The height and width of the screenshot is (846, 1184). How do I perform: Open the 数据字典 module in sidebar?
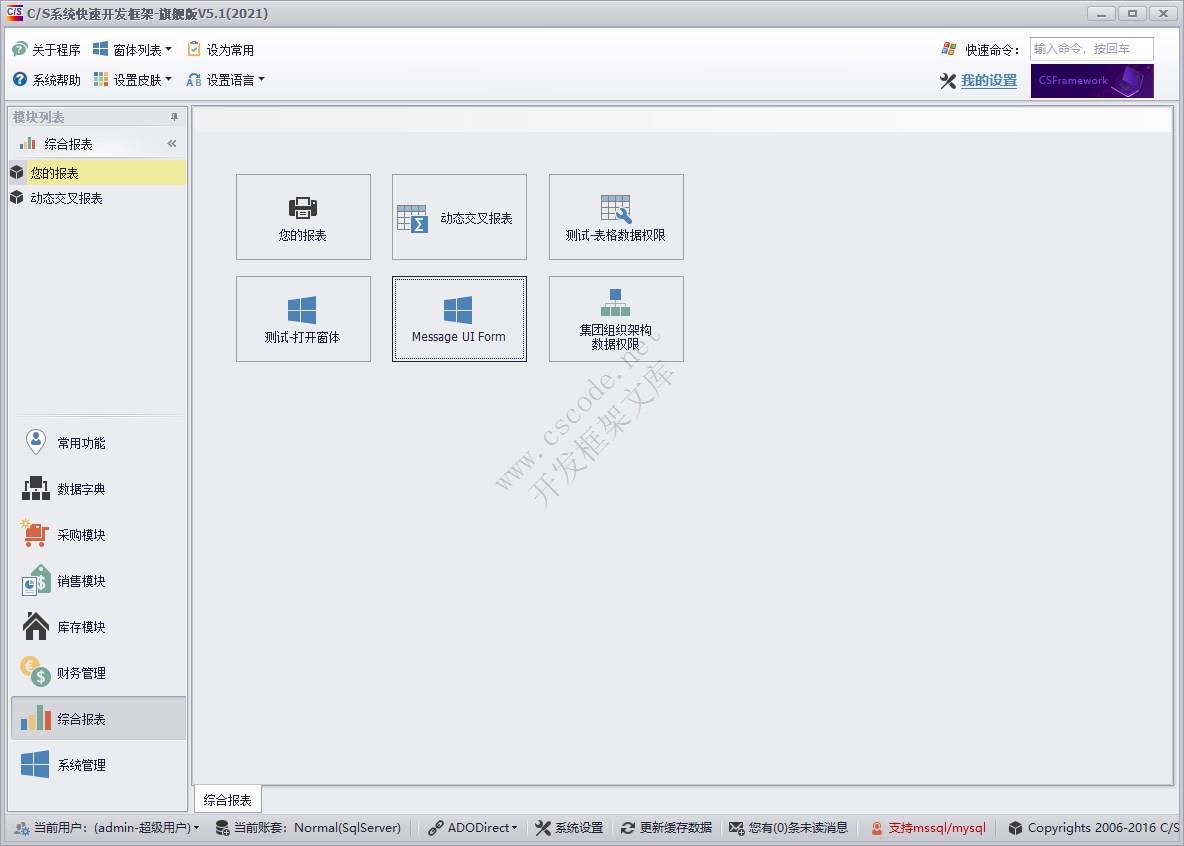click(80, 489)
